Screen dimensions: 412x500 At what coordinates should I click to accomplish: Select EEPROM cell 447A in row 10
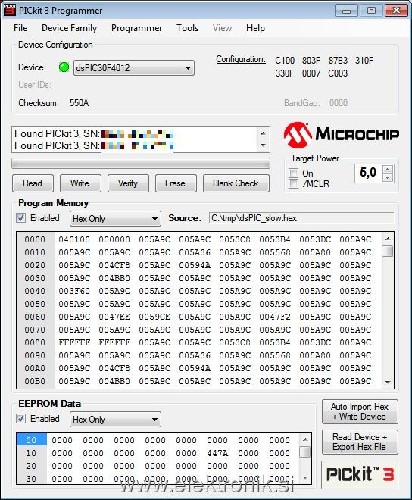[217, 453]
